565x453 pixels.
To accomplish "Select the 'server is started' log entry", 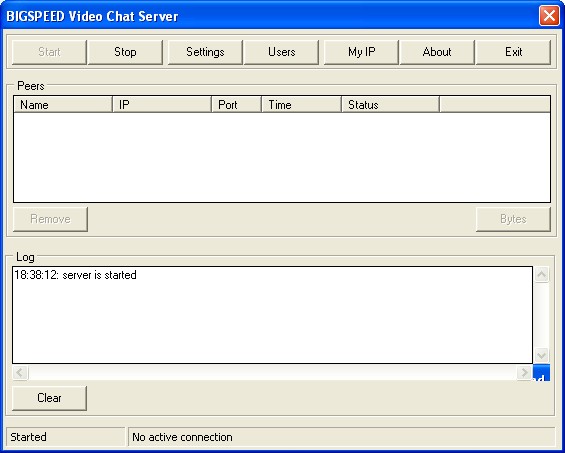I will 75,275.
